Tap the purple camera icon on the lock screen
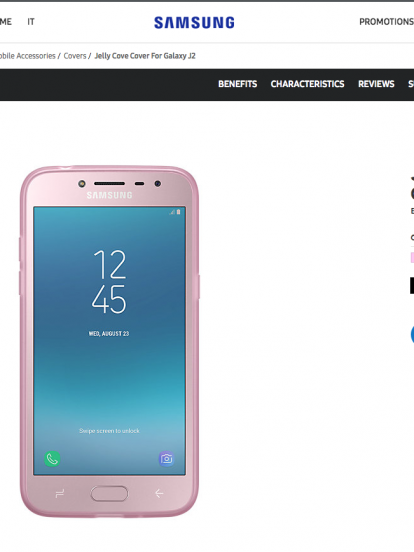This screenshot has width=414, height=552. pos(166,459)
